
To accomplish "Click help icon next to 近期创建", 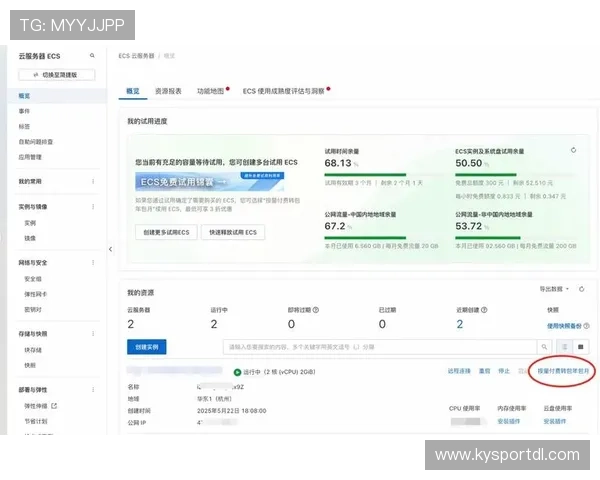I will (x=484, y=310).
